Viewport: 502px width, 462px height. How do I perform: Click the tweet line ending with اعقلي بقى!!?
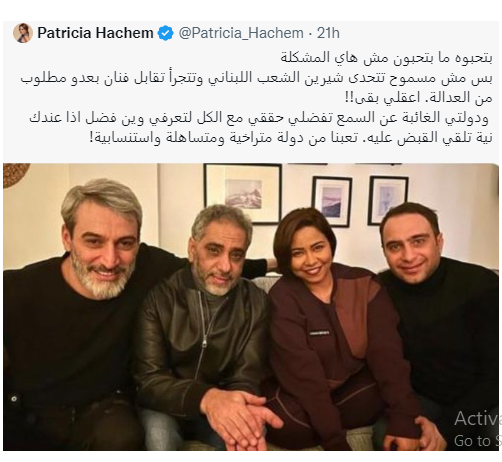[418, 98]
